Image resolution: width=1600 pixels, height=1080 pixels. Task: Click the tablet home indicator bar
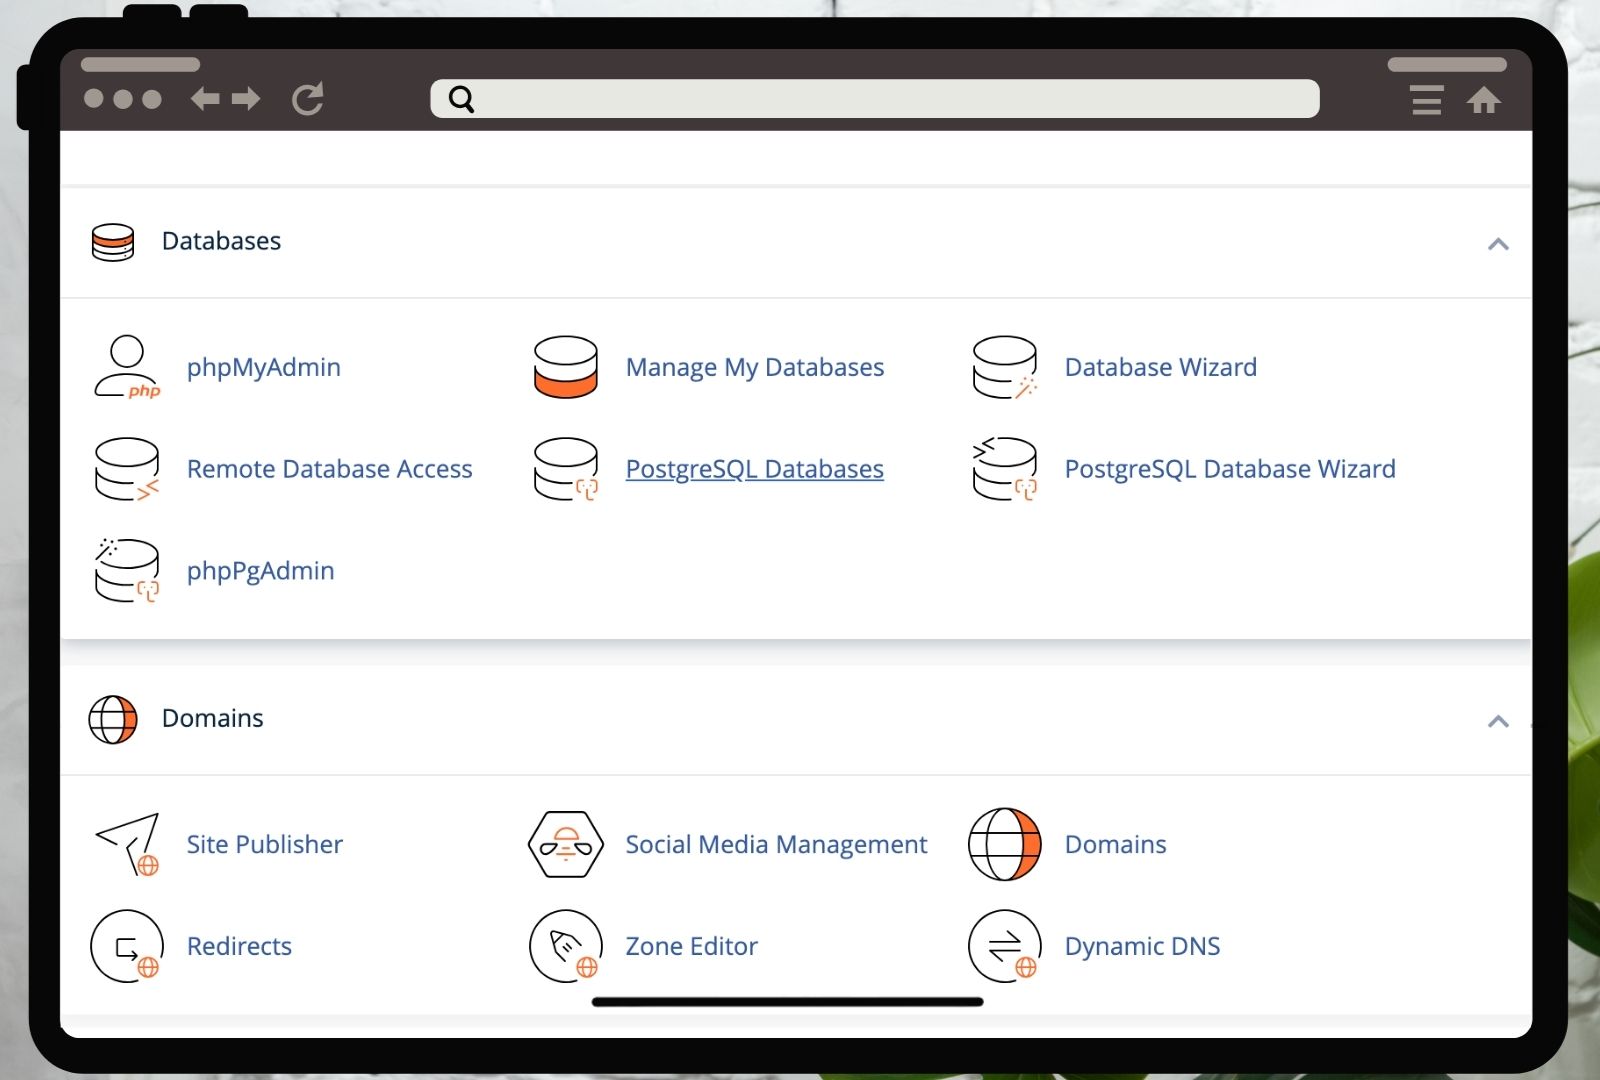[x=788, y=1001]
